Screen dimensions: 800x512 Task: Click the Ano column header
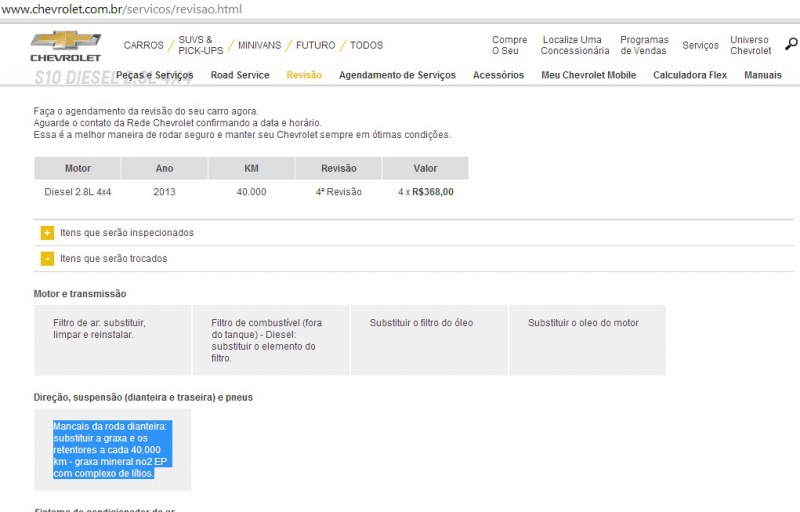coord(164,168)
